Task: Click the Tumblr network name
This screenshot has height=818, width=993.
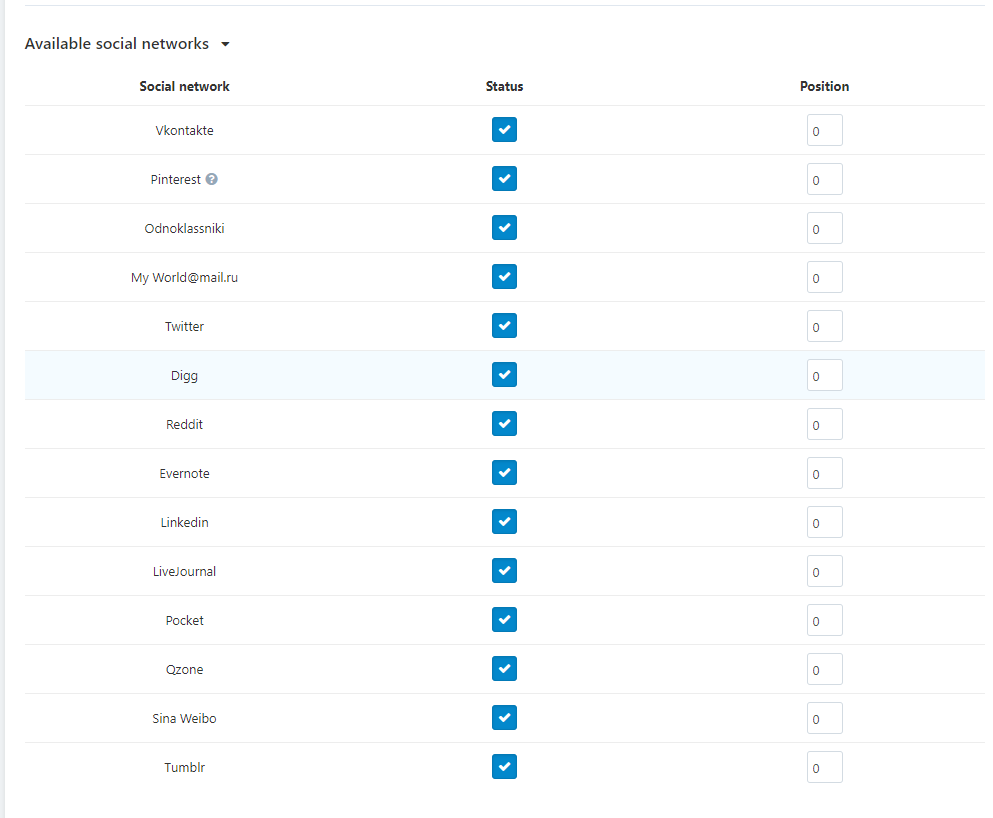Action: point(184,768)
